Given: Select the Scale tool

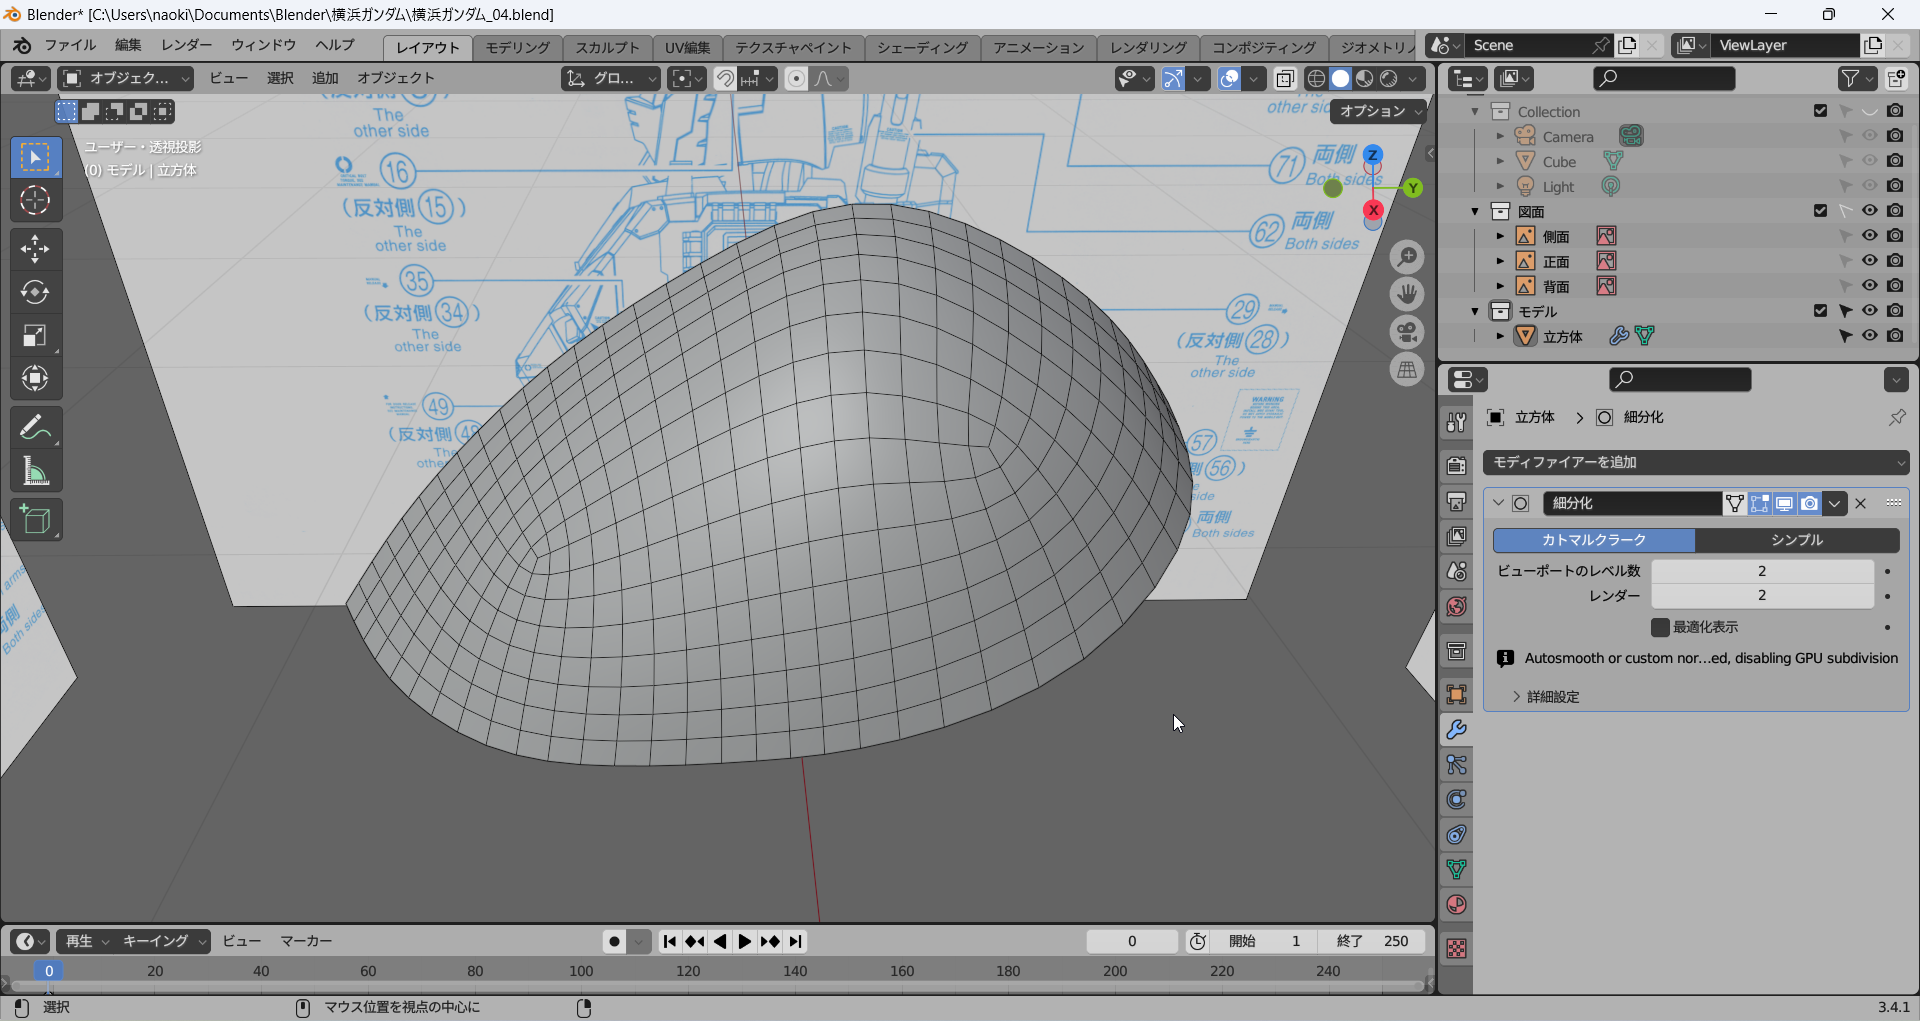Looking at the screenshot, I should point(35,336).
